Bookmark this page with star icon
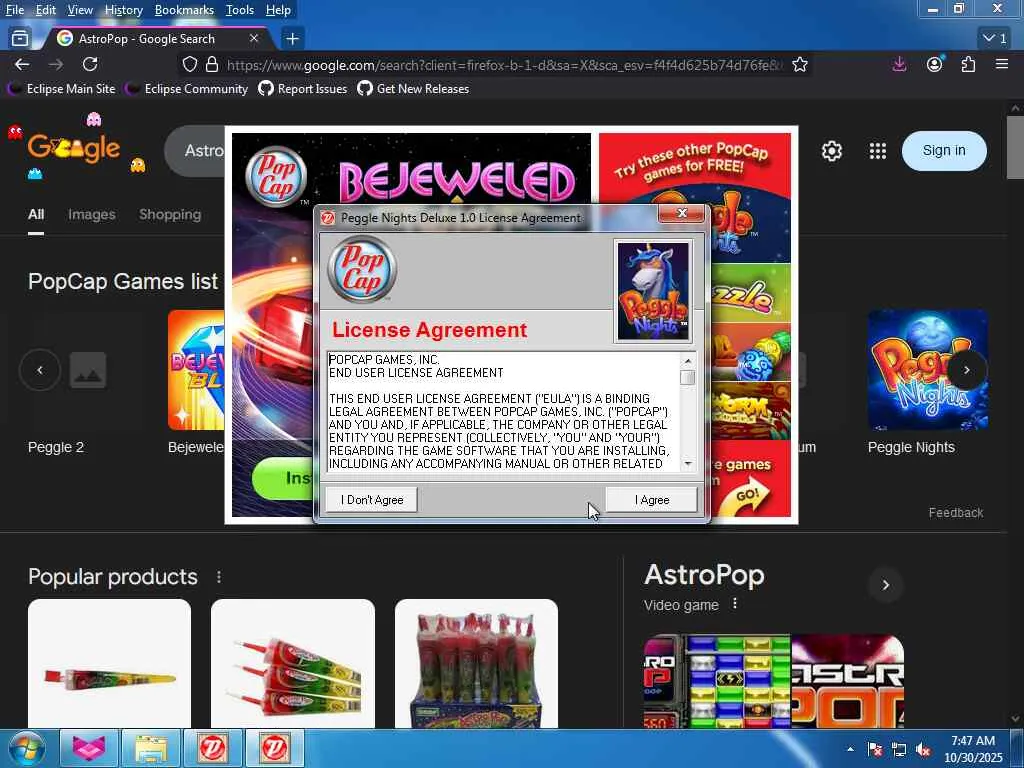 click(800, 64)
